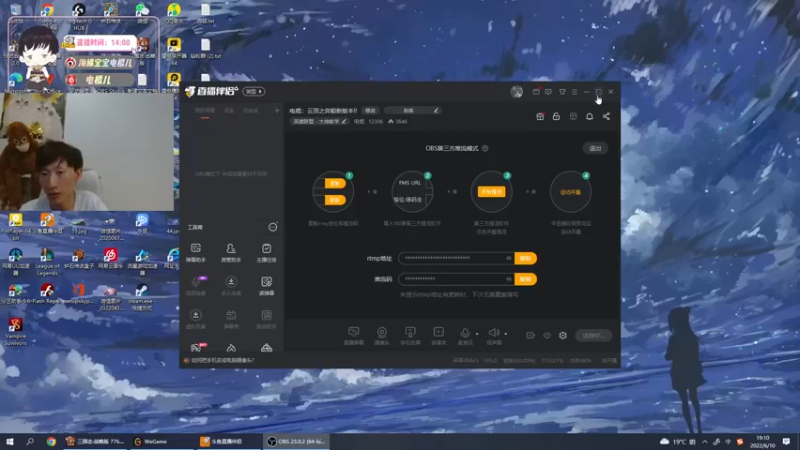Switch to OBS 23.0.2 in taskbar
Viewport: 800px width, 450px height.
pyautogui.click(x=296, y=441)
